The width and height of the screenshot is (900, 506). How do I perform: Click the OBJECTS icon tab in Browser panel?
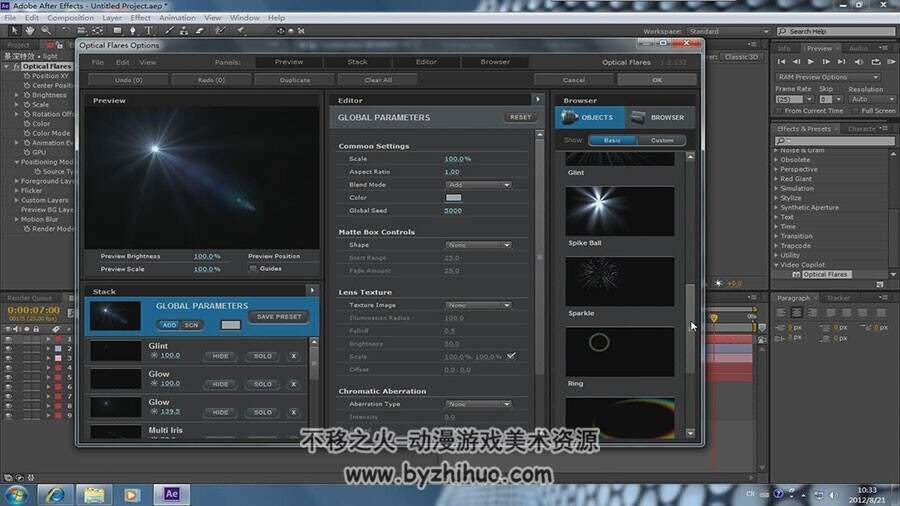(589, 117)
